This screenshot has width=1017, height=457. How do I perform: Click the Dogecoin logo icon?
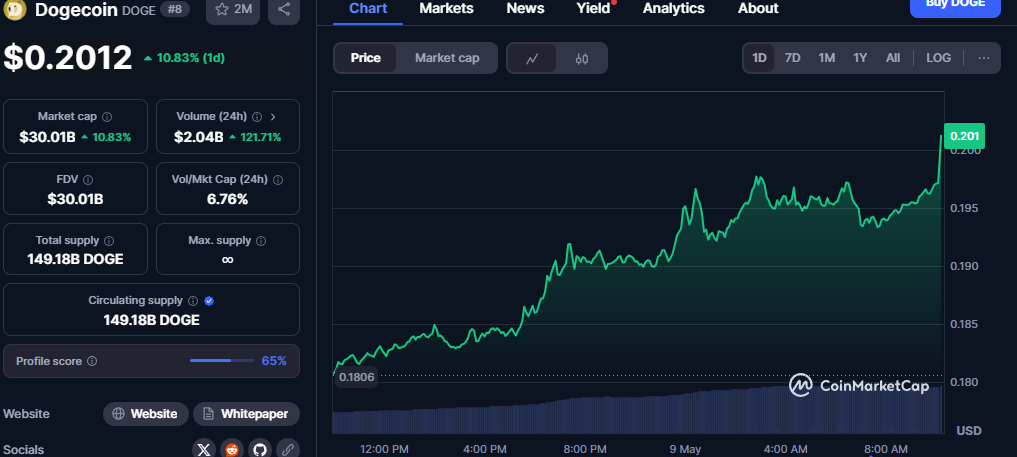pos(14,9)
